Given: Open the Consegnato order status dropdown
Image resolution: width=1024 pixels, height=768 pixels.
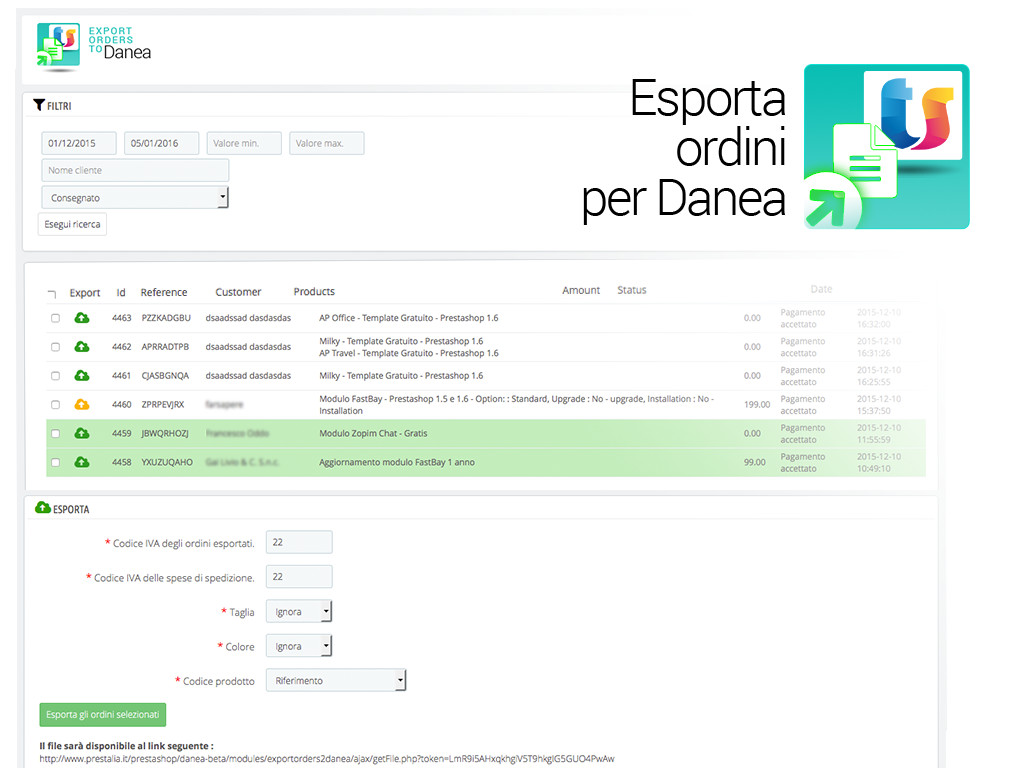Looking at the screenshot, I should point(135,197).
